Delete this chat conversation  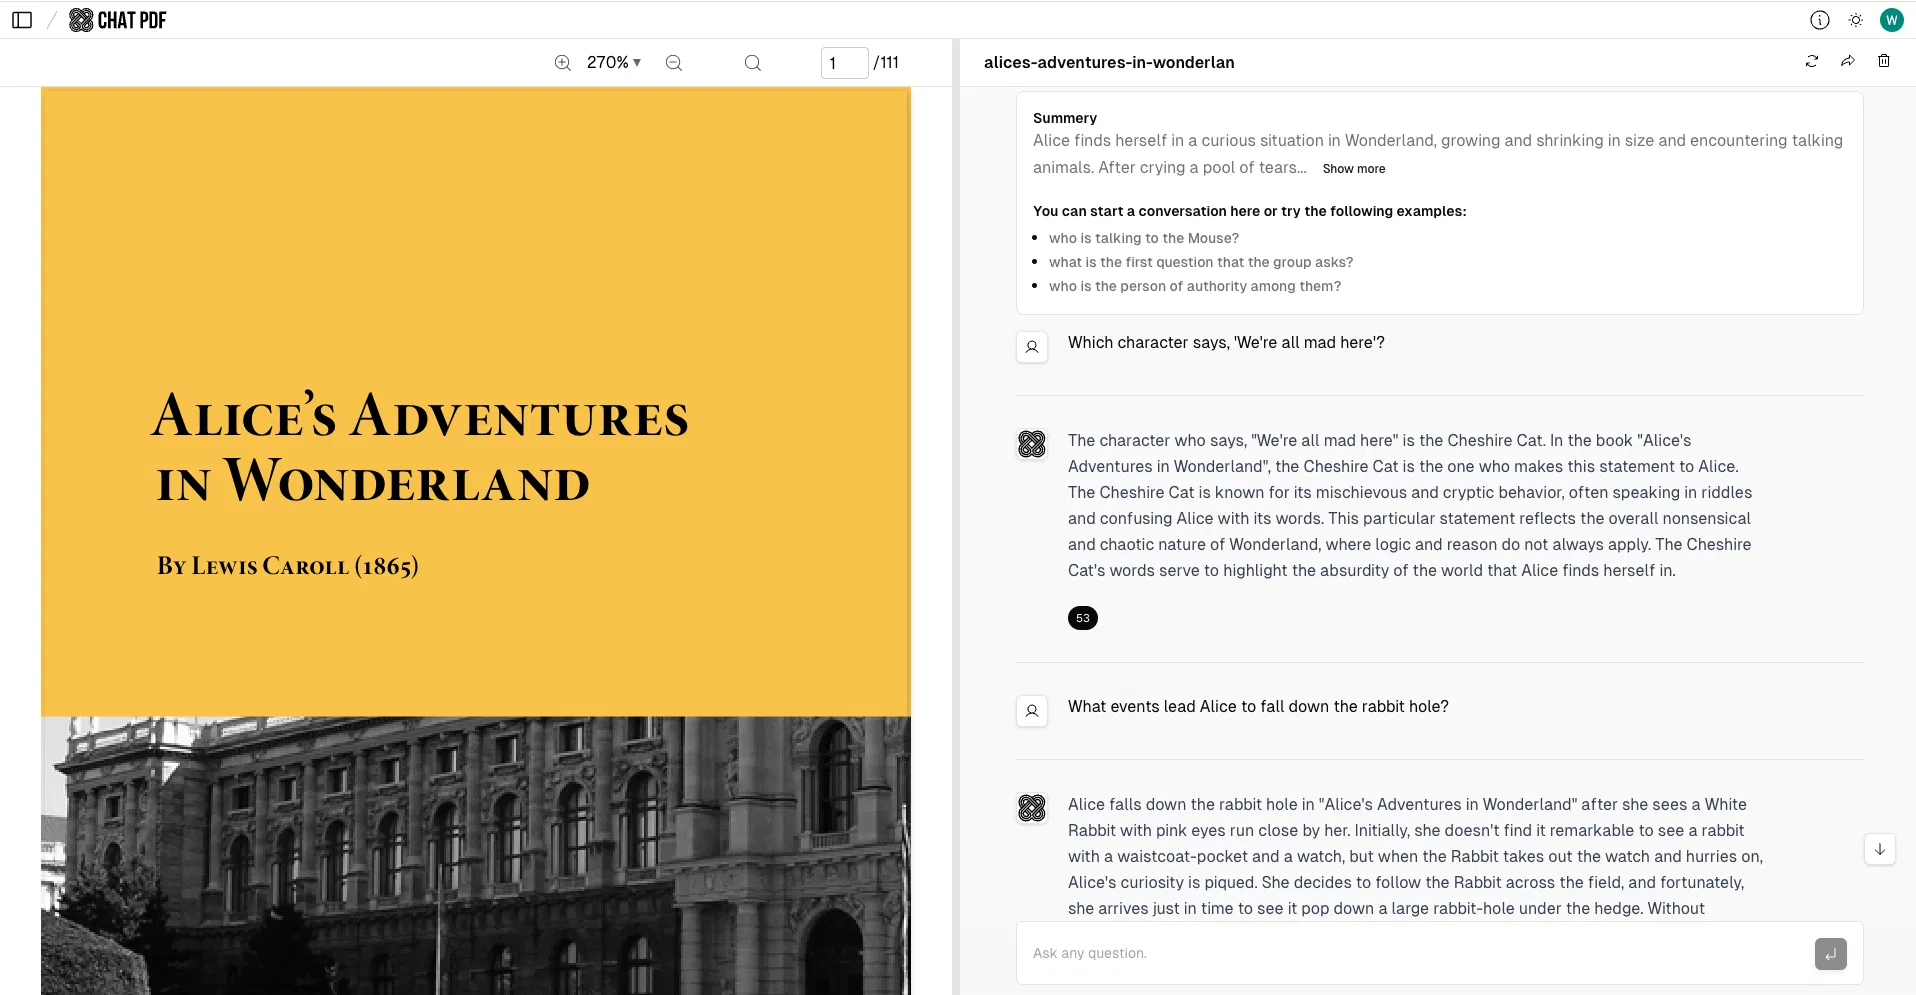pos(1884,61)
